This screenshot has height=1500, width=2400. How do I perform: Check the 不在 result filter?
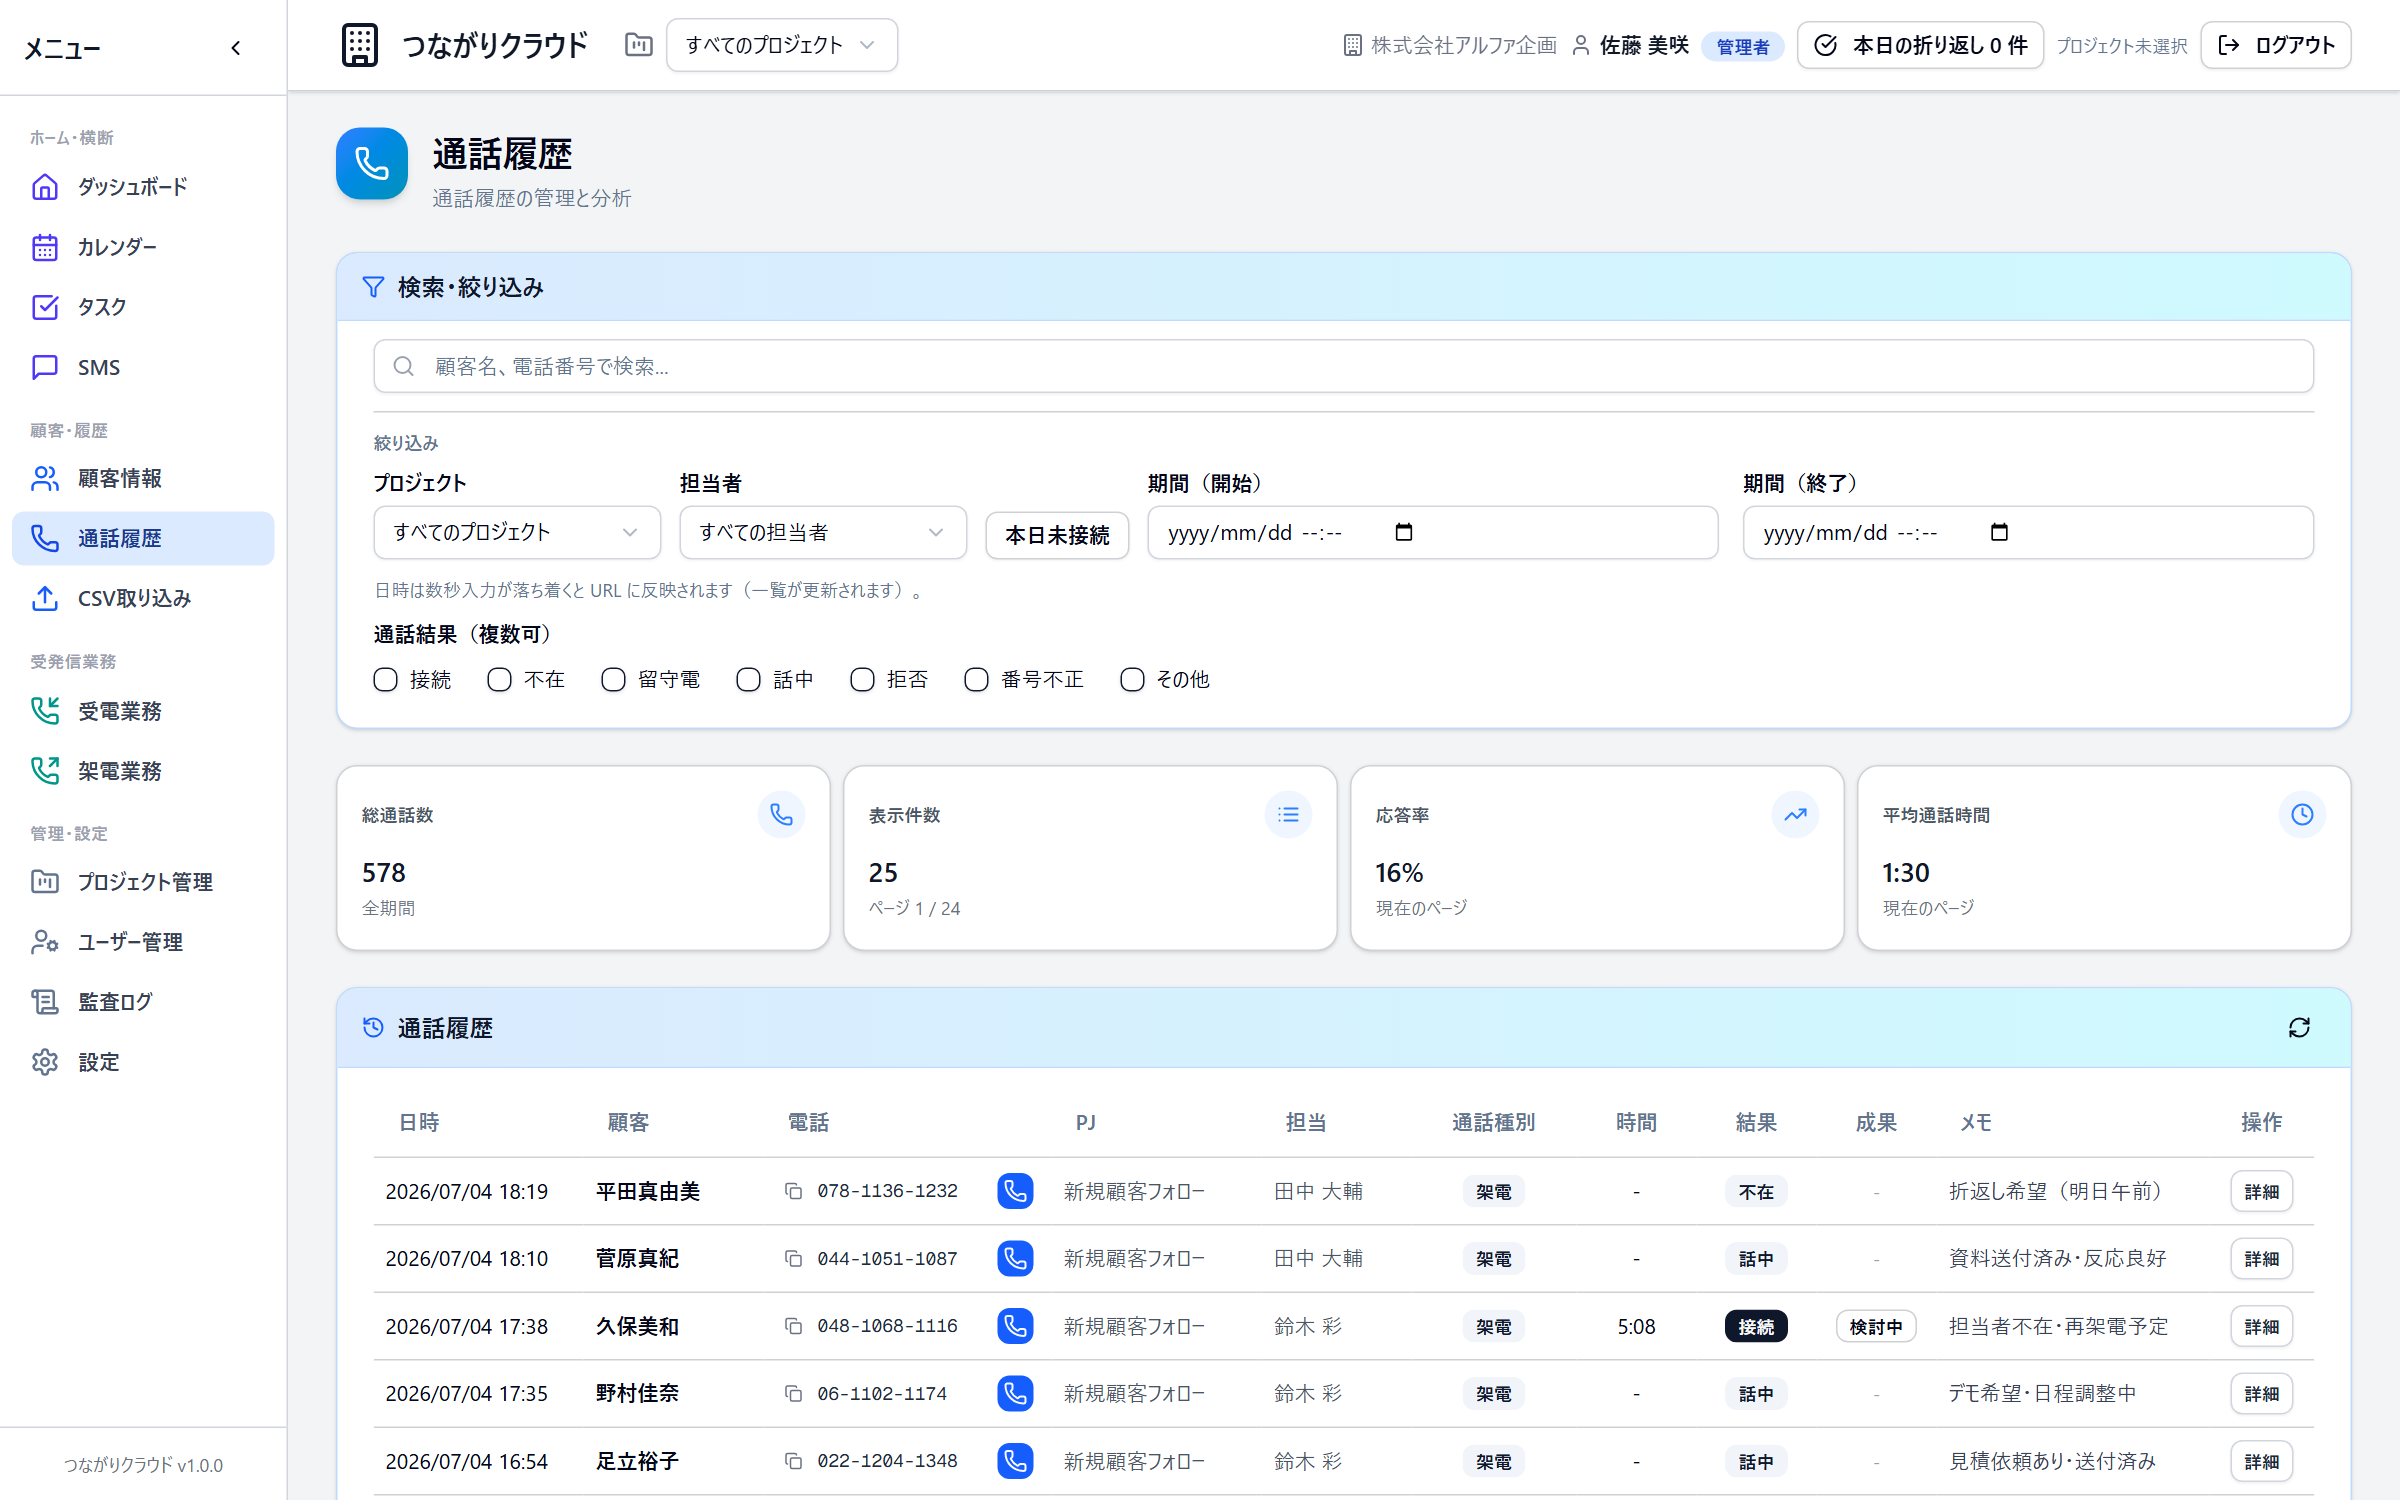[x=500, y=680]
